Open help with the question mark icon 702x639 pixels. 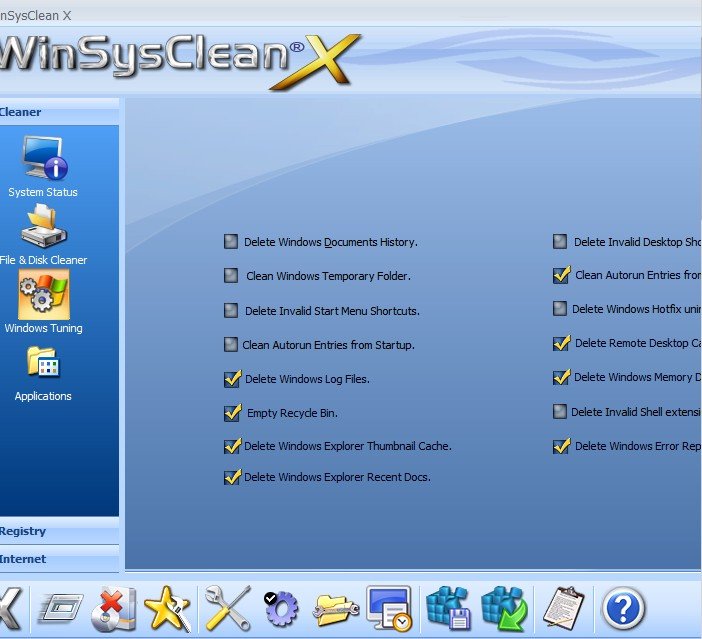[623, 609]
